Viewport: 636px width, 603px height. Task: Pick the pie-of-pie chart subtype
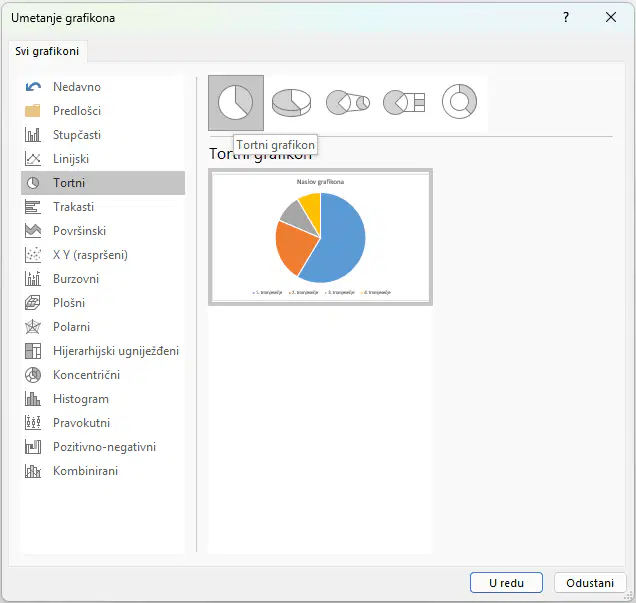[348, 103]
